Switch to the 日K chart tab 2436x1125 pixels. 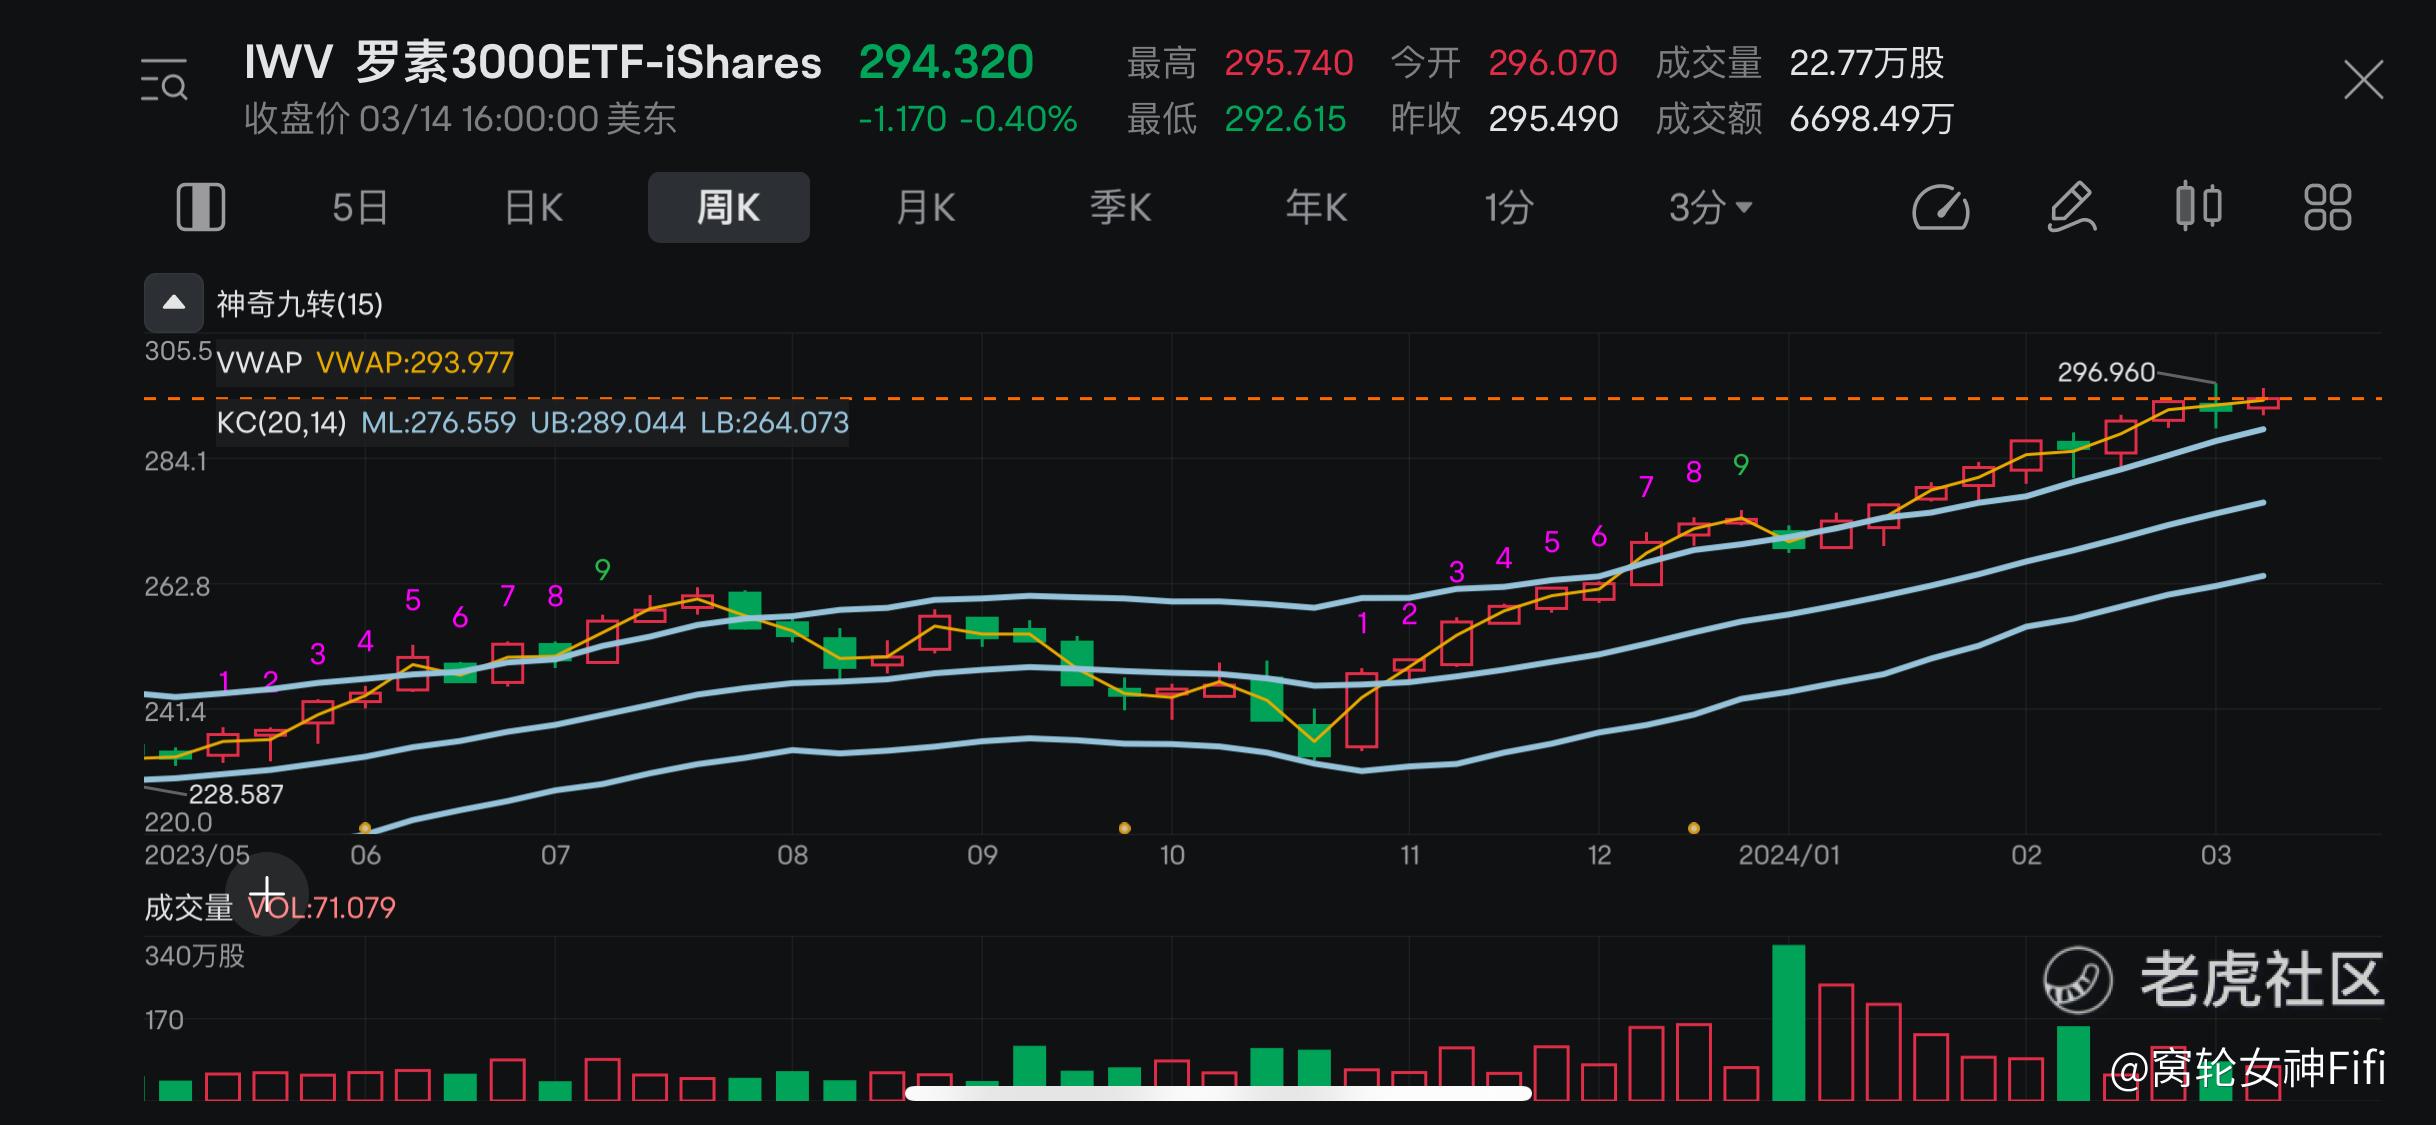click(x=534, y=208)
